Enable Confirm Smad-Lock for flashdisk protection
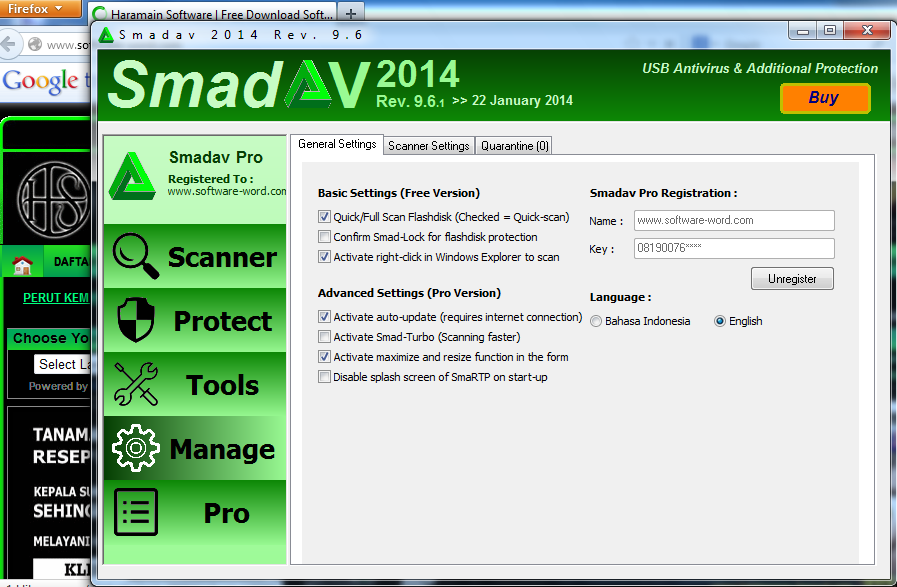Screen dimensions: 897x587 click(x=324, y=237)
